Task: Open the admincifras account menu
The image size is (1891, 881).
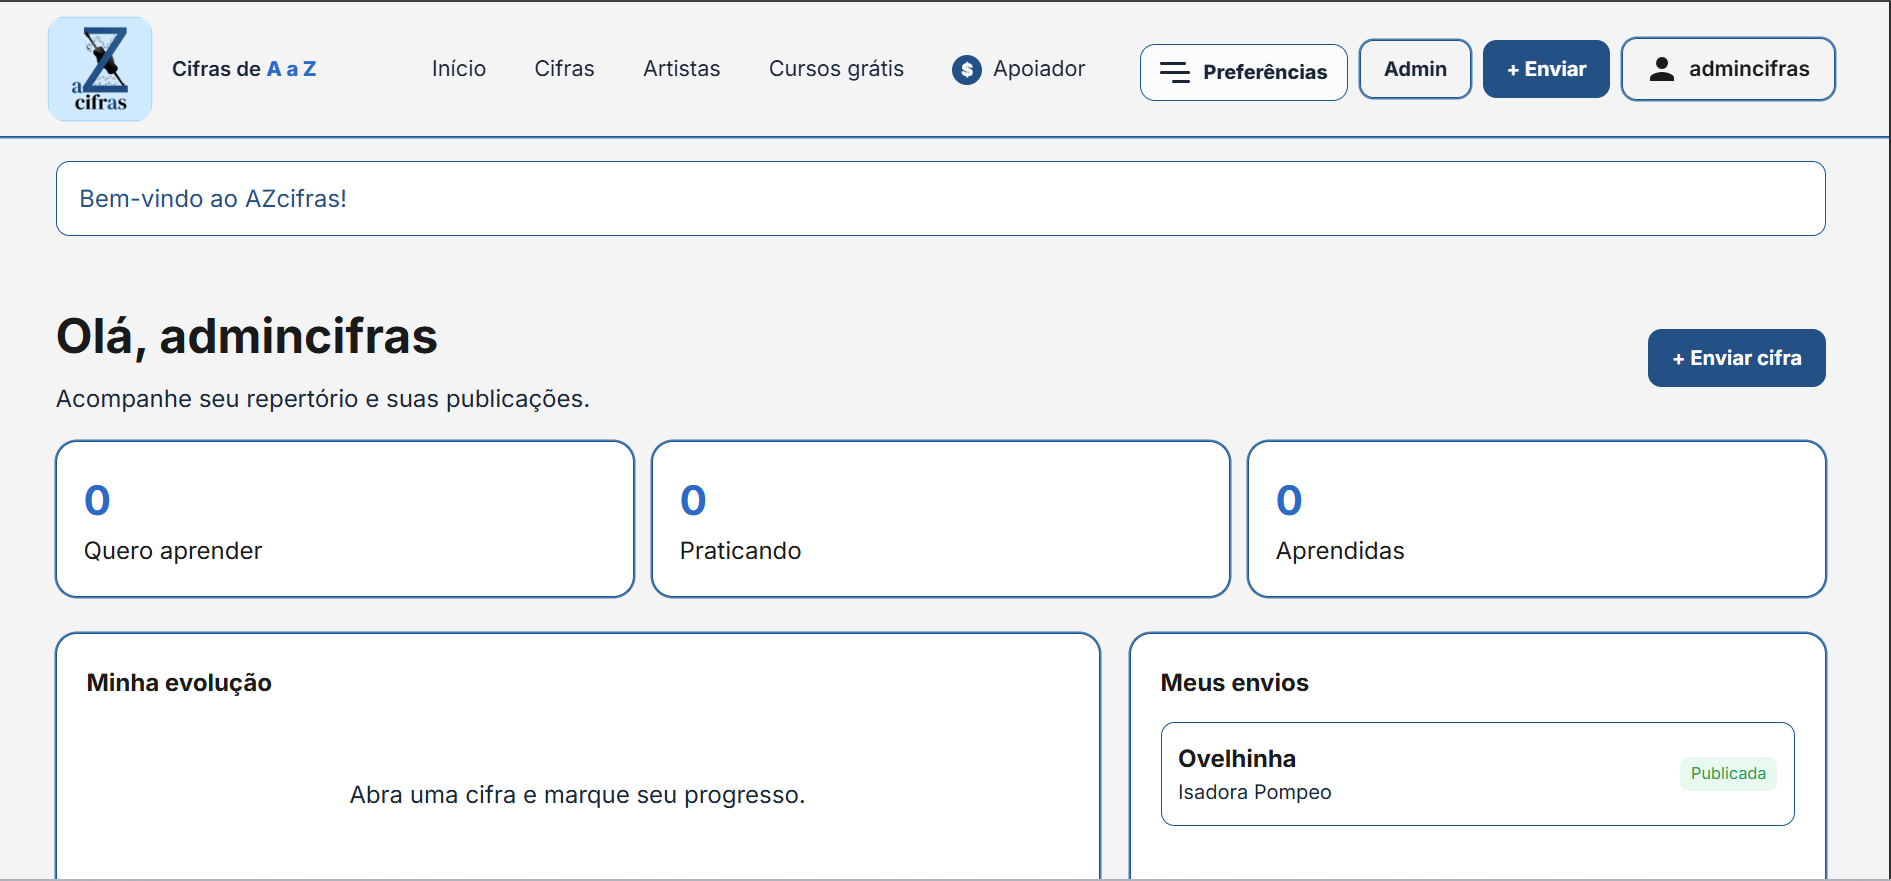Action: [x=1728, y=69]
